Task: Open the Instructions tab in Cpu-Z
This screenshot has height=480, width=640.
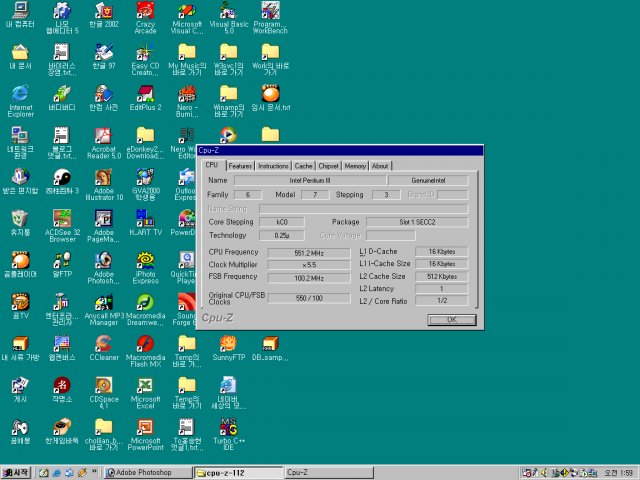Action: click(273, 166)
